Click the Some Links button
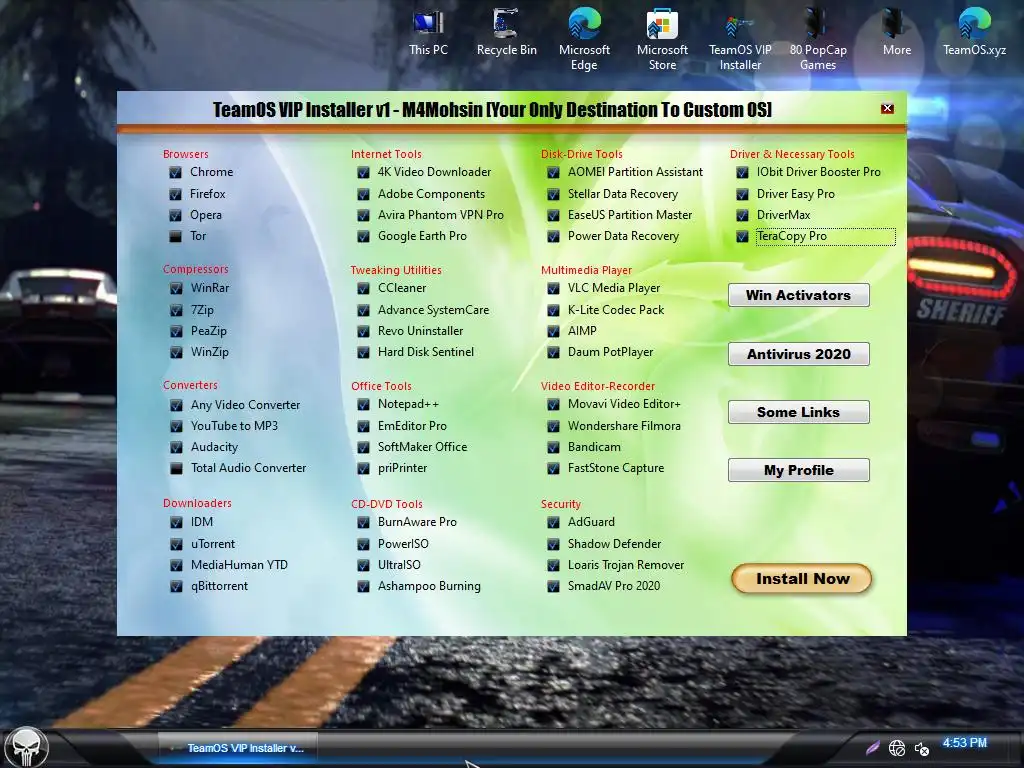The width and height of the screenshot is (1024, 768). (x=799, y=412)
